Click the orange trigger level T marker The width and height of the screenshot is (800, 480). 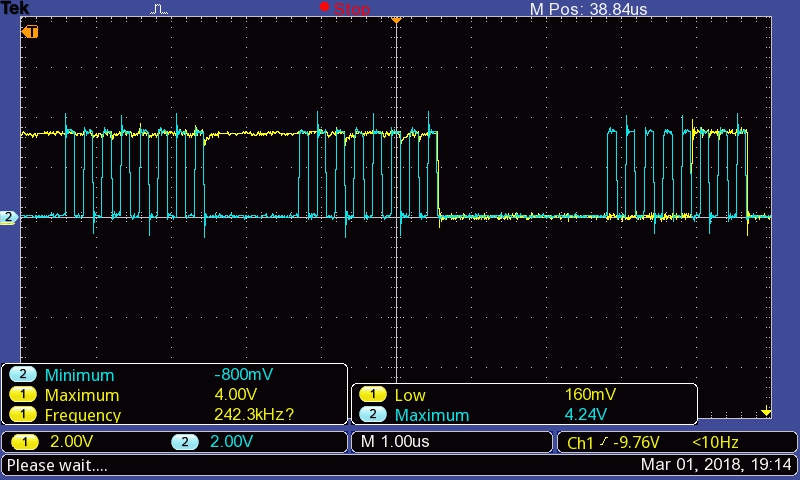click(30, 32)
